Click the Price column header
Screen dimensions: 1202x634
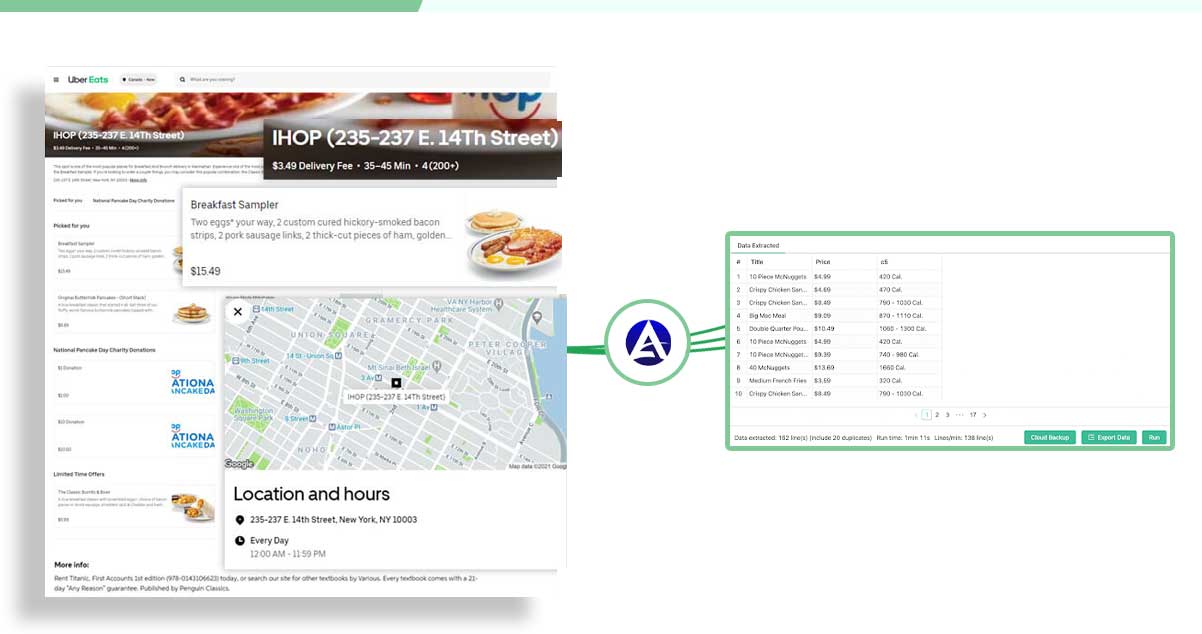pos(822,262)
